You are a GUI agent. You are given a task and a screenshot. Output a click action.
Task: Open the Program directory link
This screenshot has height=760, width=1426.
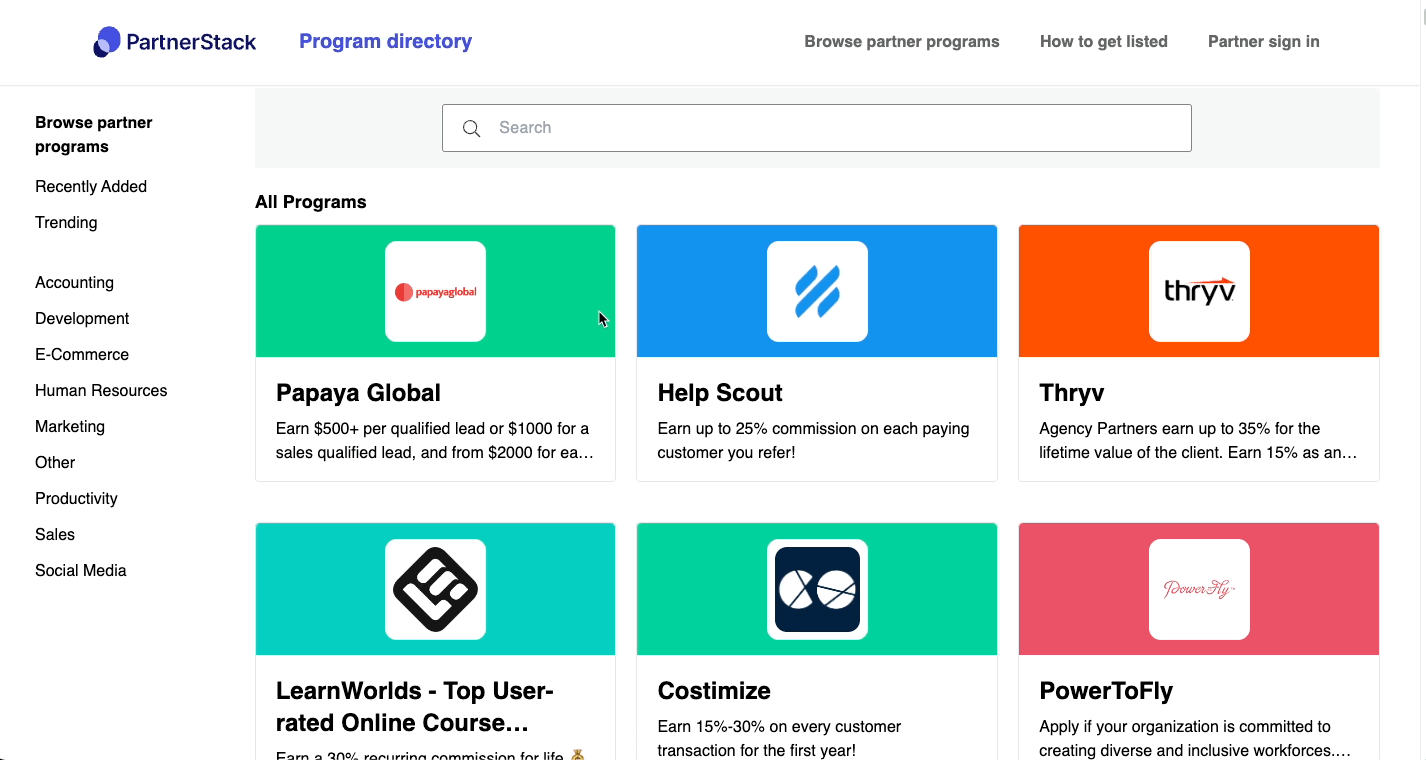(x=385, y=41)
